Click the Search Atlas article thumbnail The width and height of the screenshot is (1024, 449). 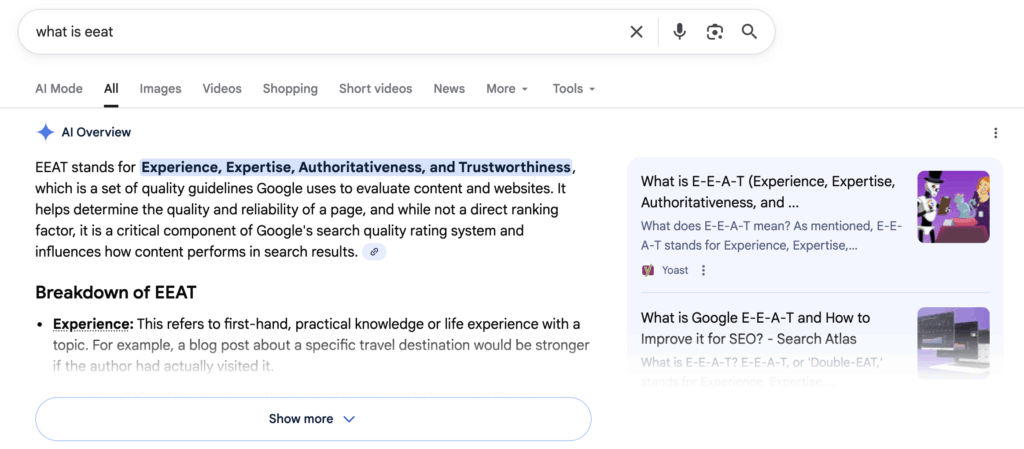pyautogui.click(x=953, y=343)
